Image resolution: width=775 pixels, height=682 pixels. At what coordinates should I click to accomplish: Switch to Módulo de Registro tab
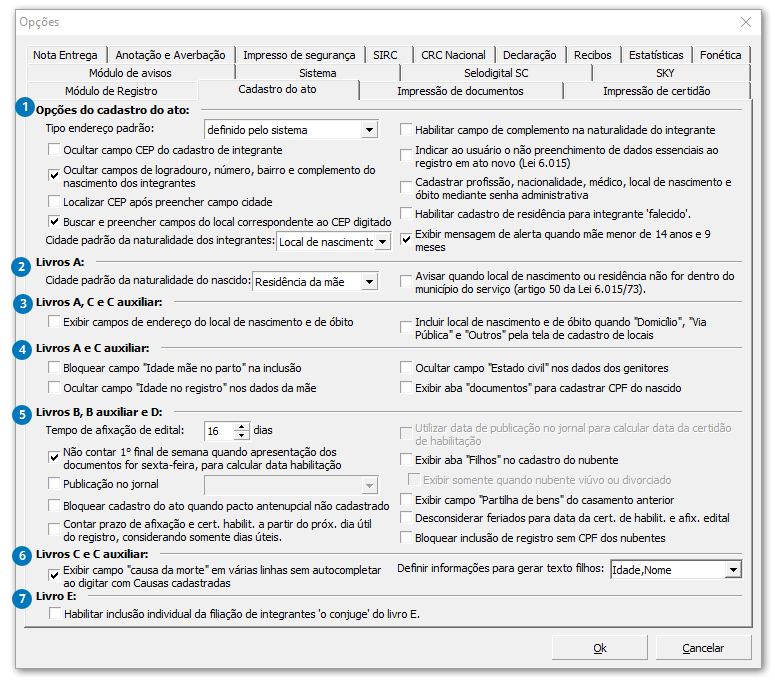pos(111,91)
